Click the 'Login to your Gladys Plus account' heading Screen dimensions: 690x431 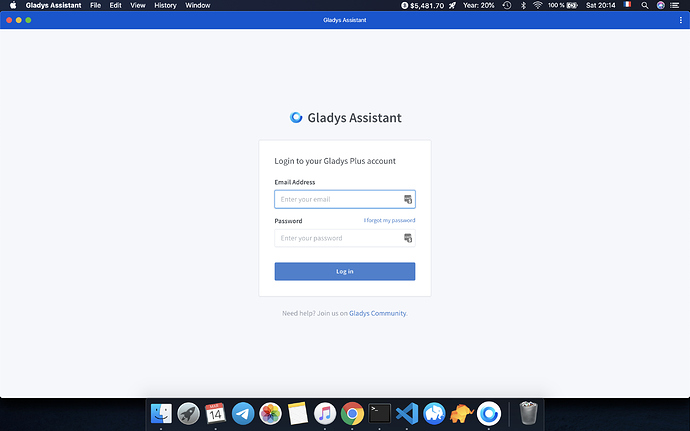coord(335,161)
